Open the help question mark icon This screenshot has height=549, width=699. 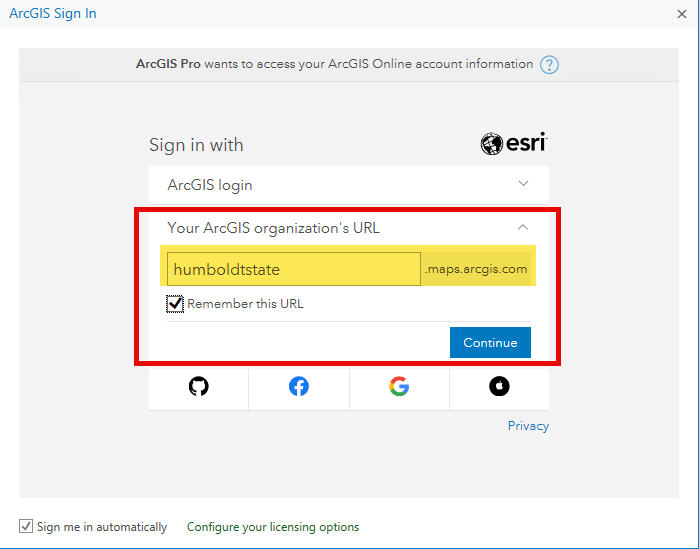click(549, 65)
